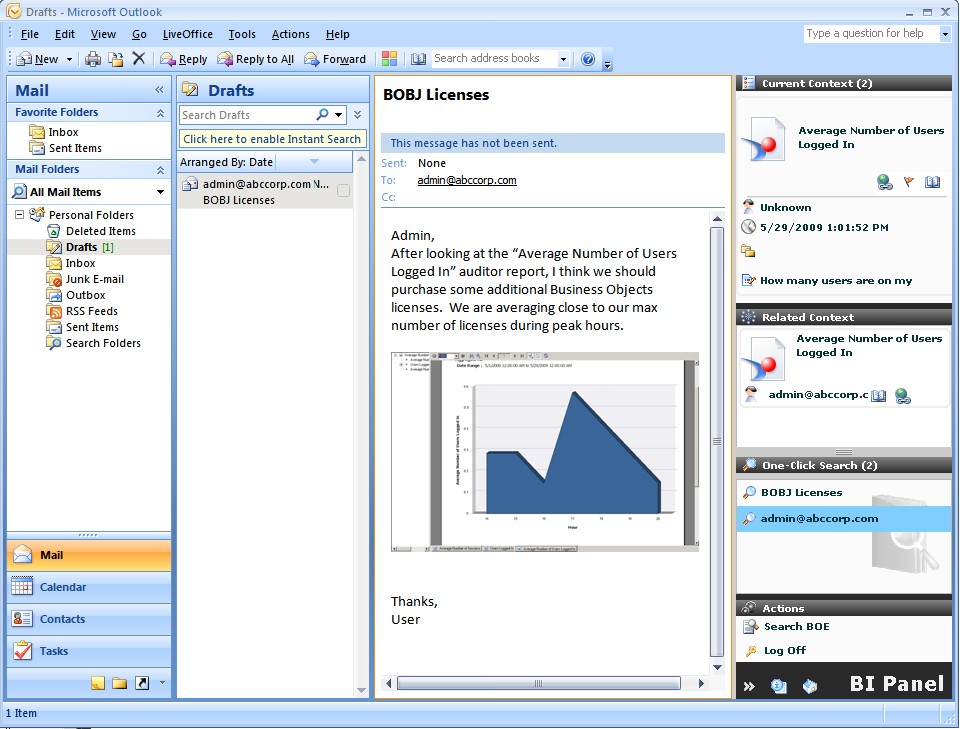
Task: Switch to the Mail navigation button
Action: pos(89,555)
